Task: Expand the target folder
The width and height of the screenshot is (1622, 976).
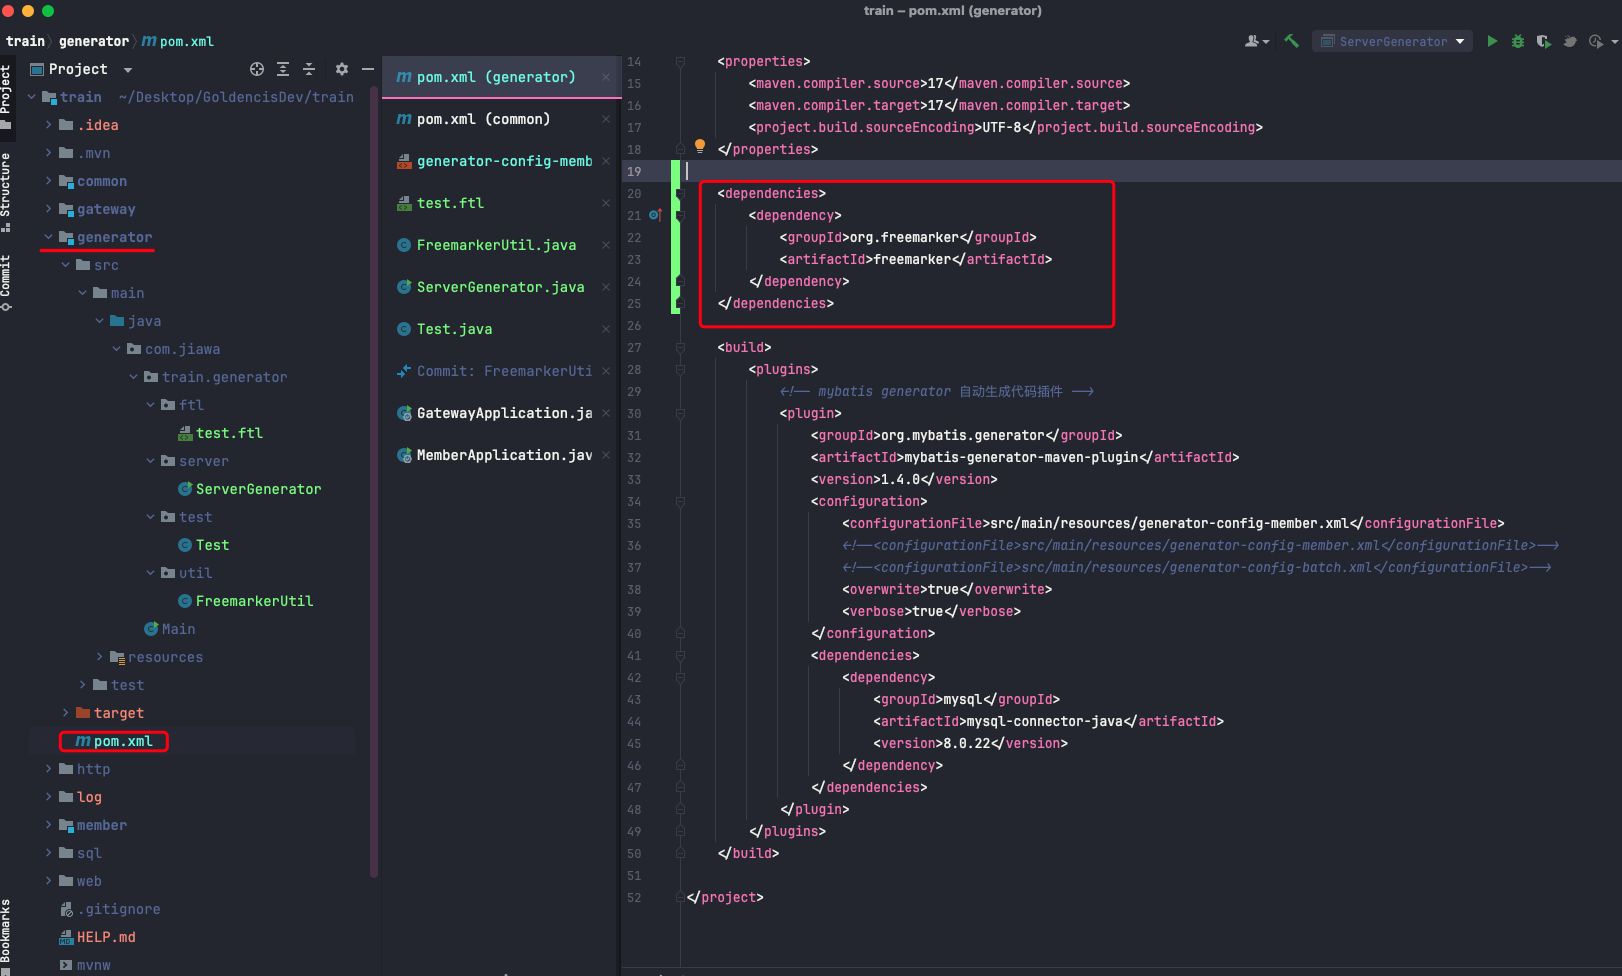Action: (65, 713)
